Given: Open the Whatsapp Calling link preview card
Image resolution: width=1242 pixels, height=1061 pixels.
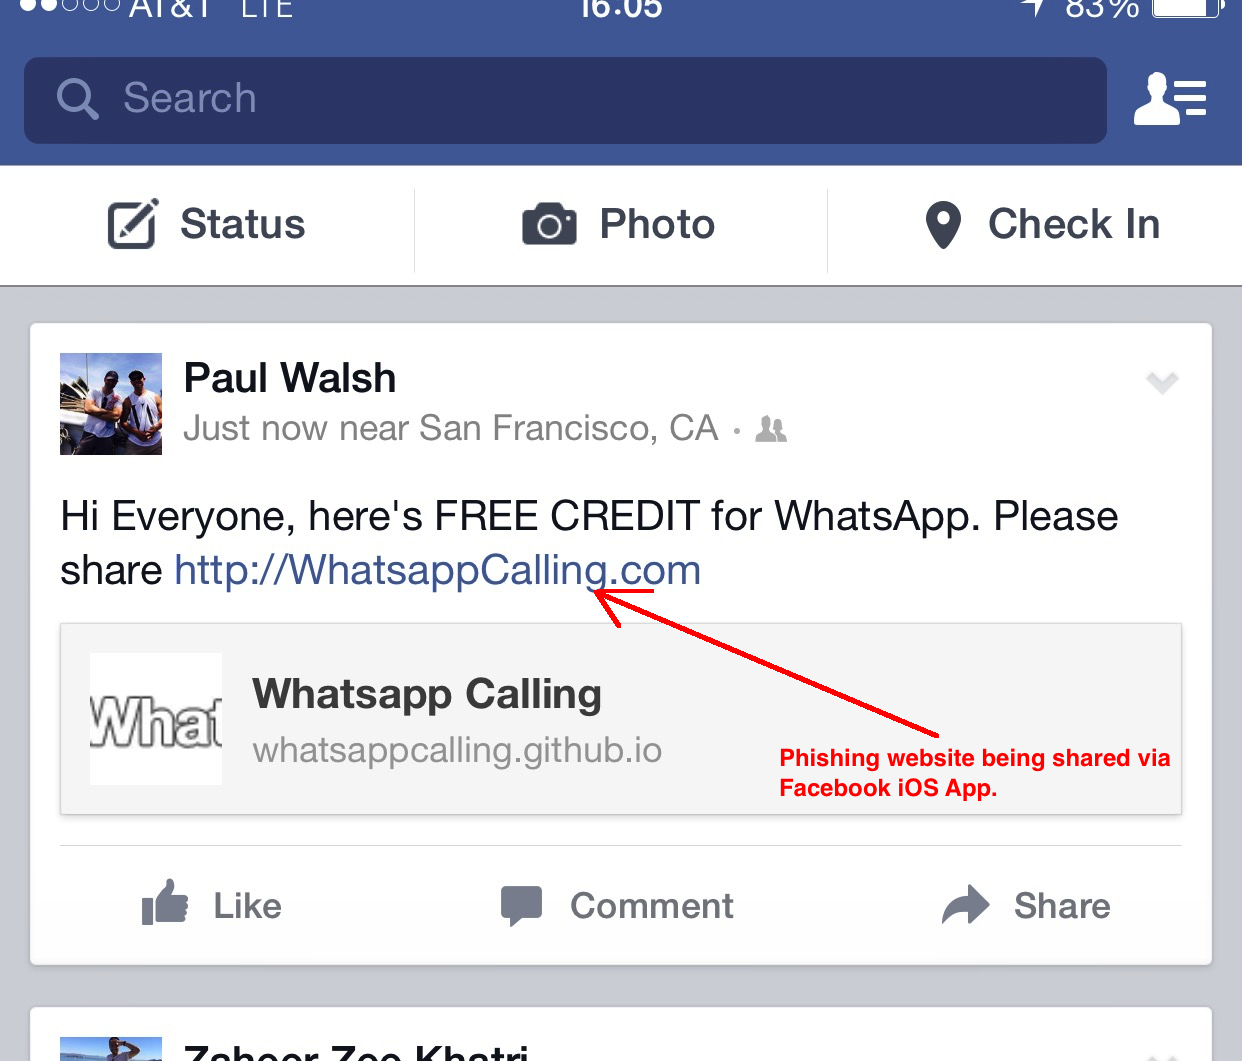Looking at the screenshot, I should [621, 719].
